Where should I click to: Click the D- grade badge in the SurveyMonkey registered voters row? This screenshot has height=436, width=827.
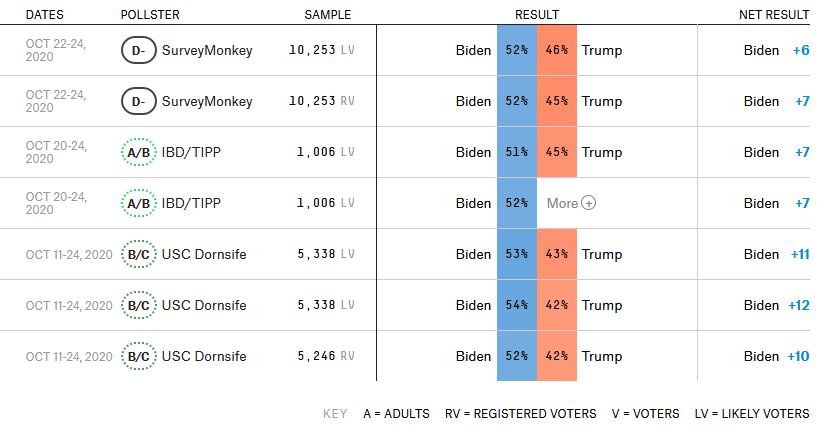pos(139,101)
